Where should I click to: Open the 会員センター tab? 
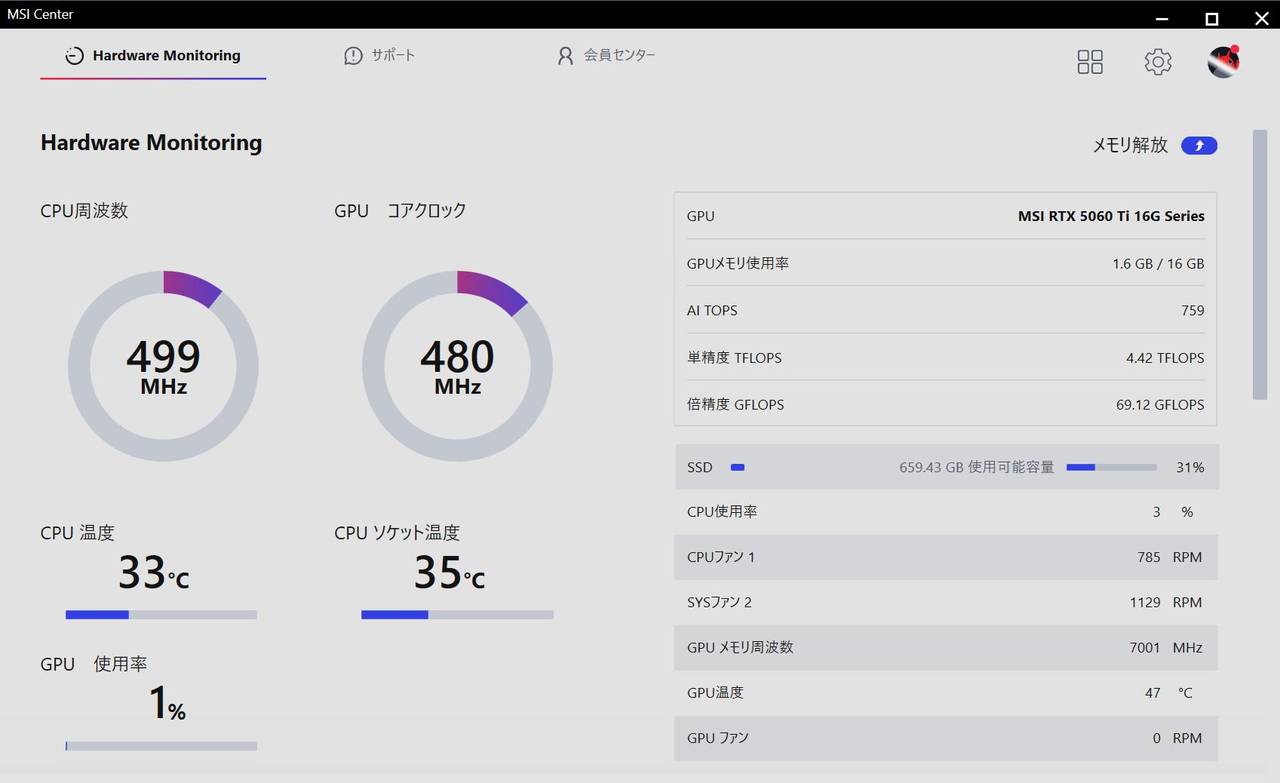tap(606, 56)
